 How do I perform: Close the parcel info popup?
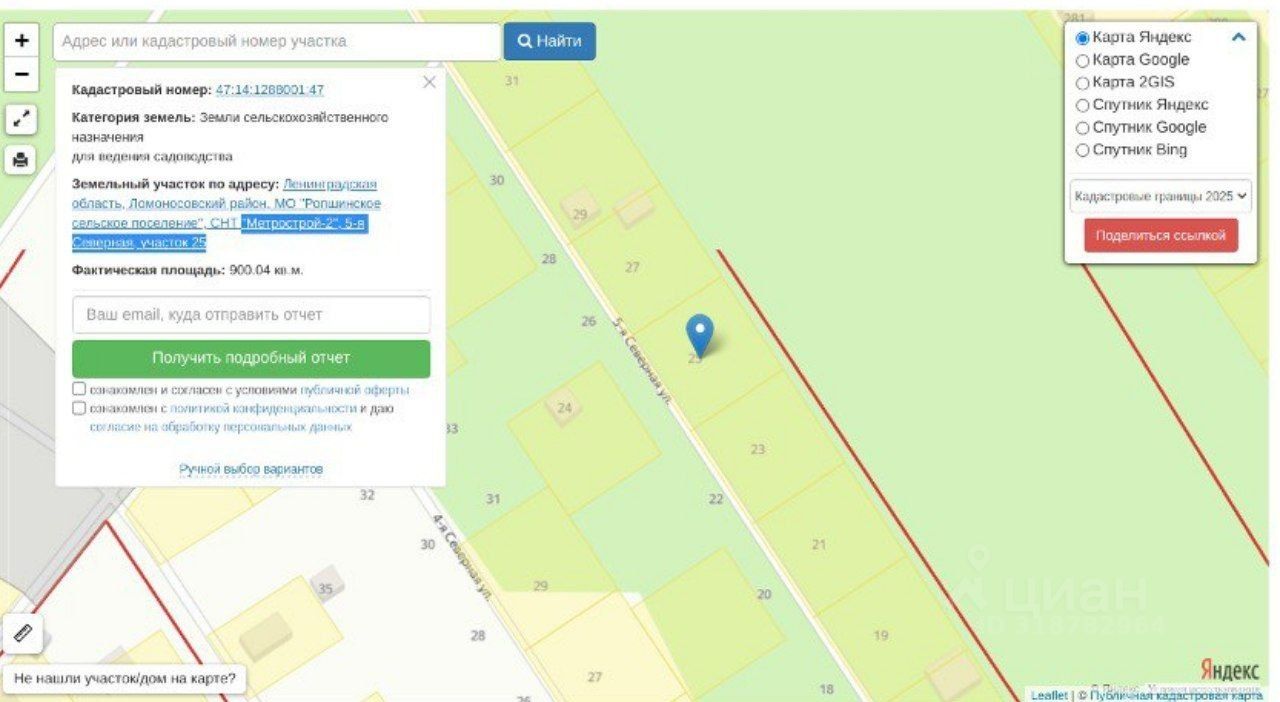(429, 82)
